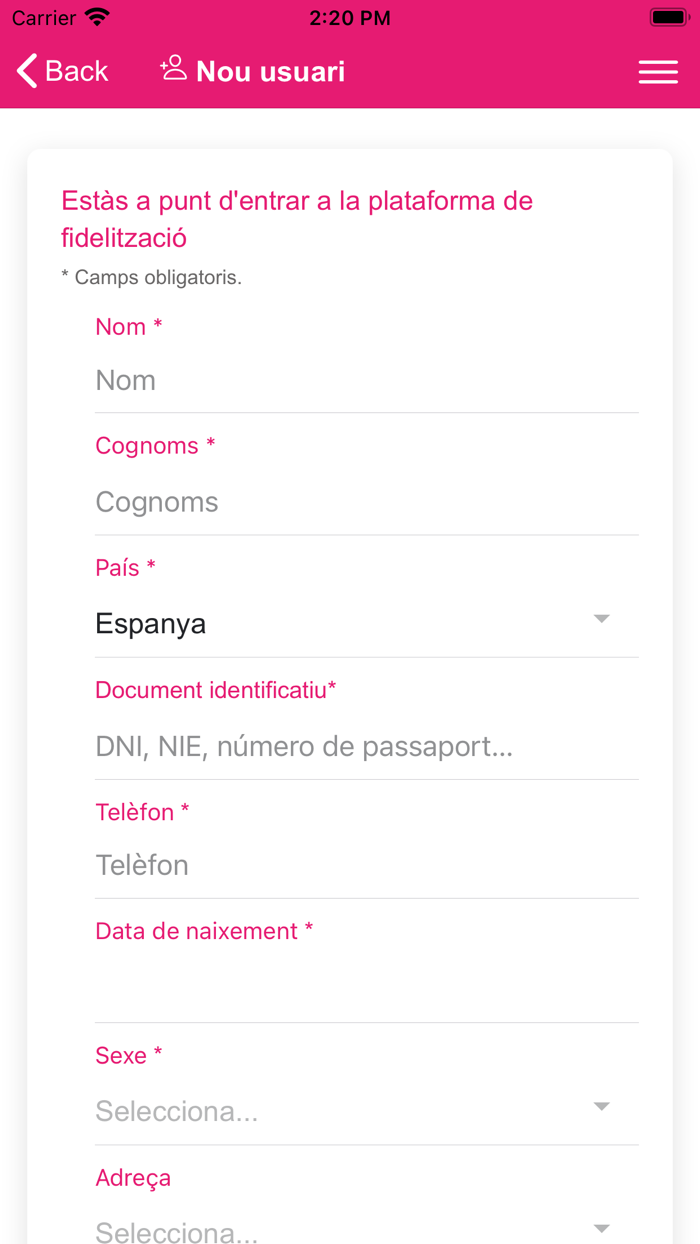Tap the Nou usuari header title
The image size is (700, 1244).
click(270, 72)
